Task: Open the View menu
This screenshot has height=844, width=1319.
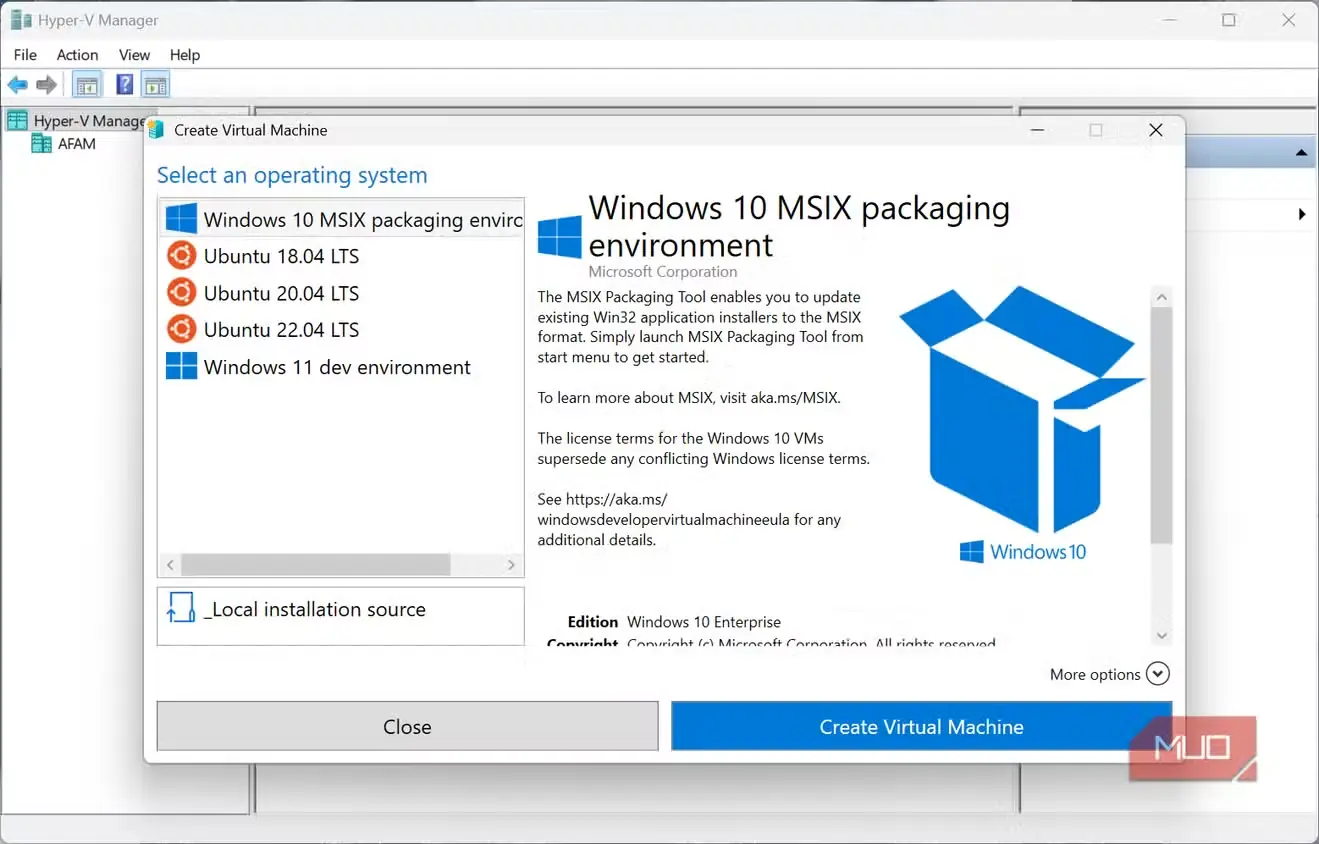Action: pyautogui.click(x=134, y=55)
